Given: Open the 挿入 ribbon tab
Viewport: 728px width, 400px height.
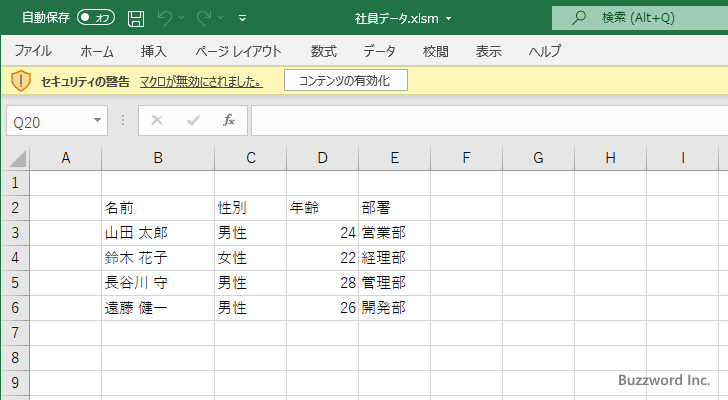Looking at the screenshot, I should [153, 51].
